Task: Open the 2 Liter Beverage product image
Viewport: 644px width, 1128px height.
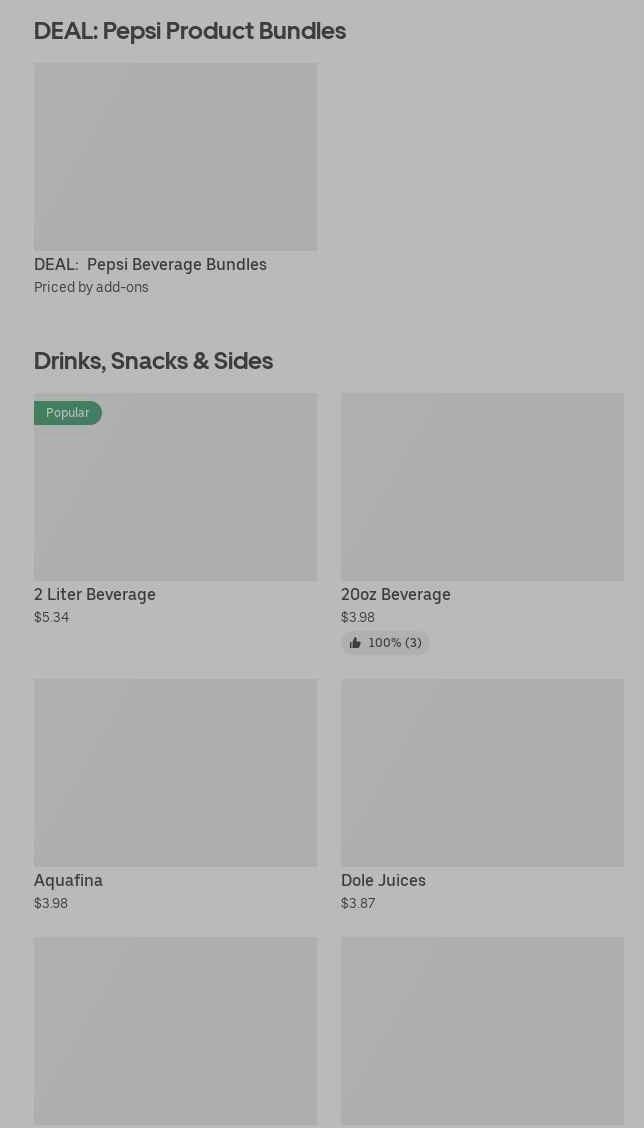Action: pyautogui.click(x=176, y=487)
